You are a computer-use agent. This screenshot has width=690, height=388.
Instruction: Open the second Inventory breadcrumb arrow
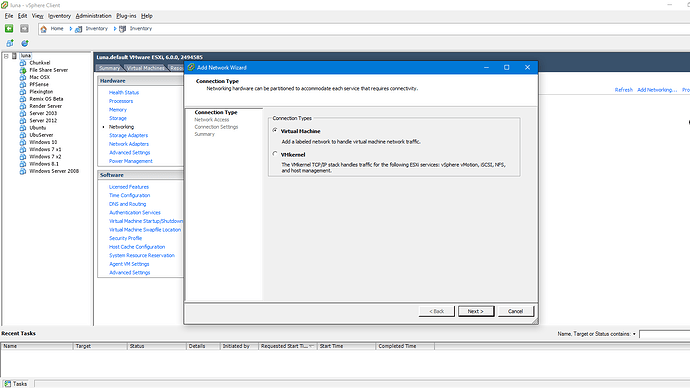(x=115, y=29)
